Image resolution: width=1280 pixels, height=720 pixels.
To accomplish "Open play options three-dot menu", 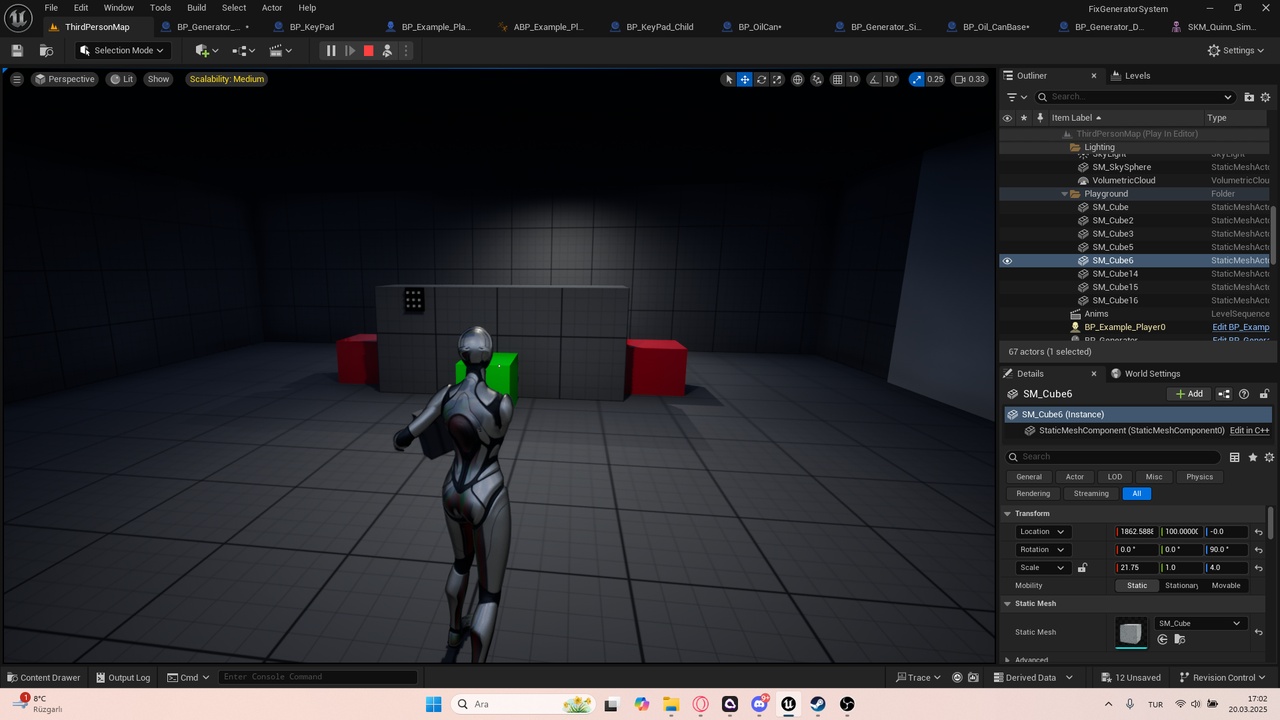I will 405,50.
